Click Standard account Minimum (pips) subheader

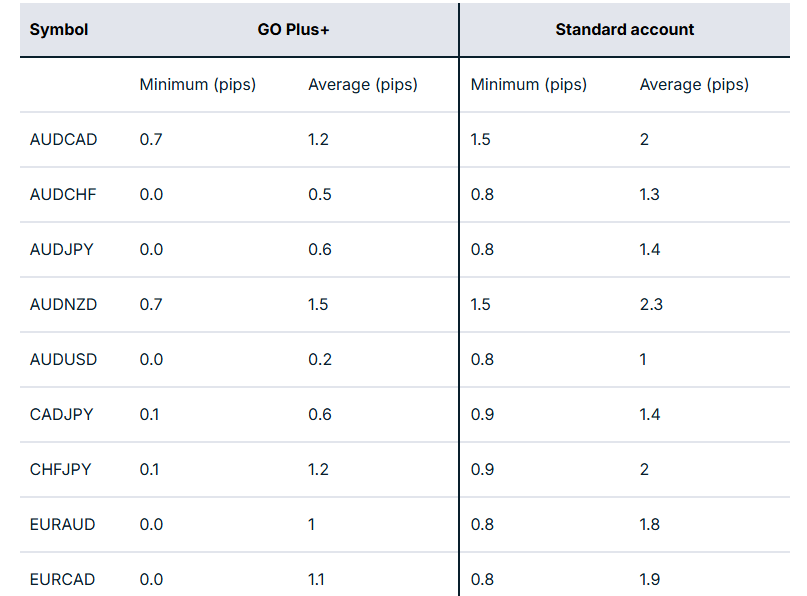[x=529, y=85]
